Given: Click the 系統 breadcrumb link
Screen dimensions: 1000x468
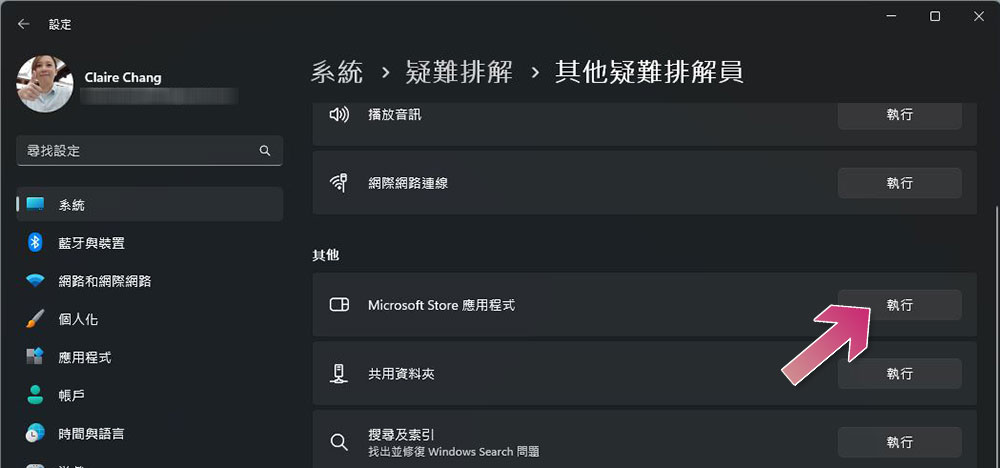Looking at the screenshot, I should [x=337, y=73].
